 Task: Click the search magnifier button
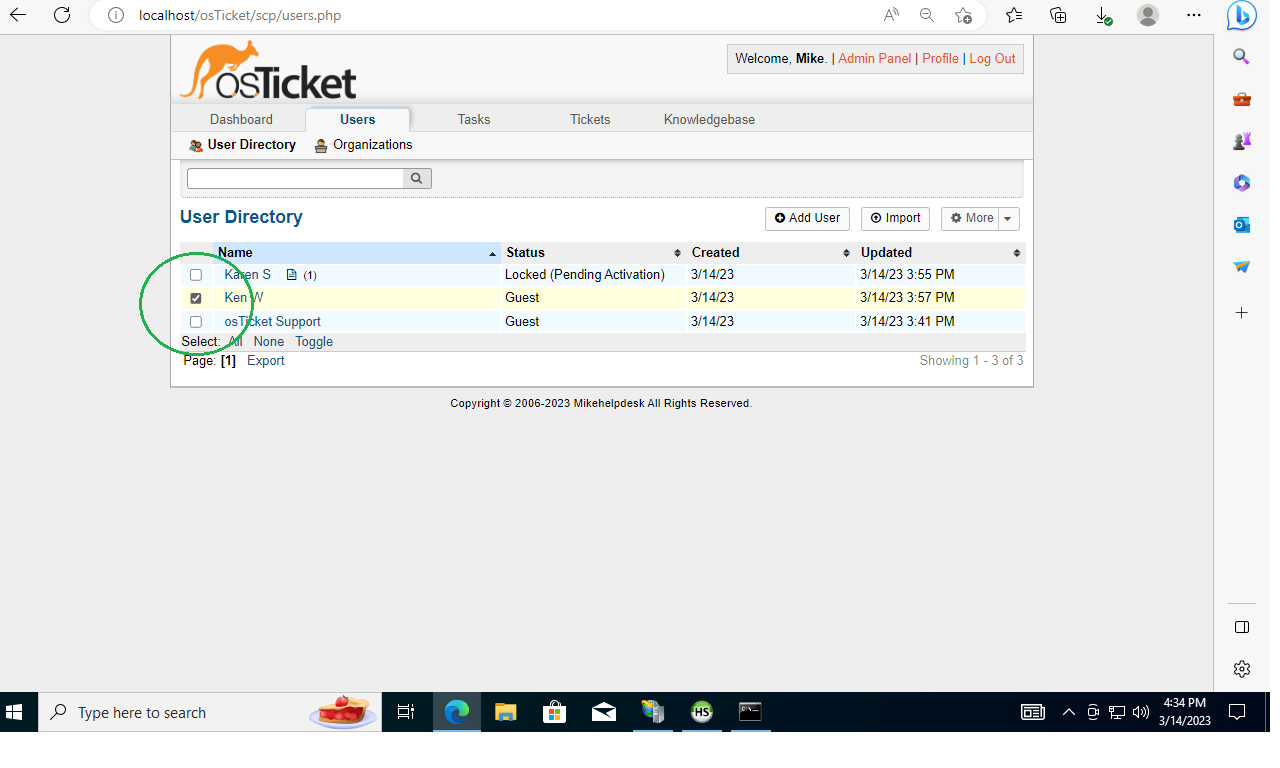pos(417,178)
